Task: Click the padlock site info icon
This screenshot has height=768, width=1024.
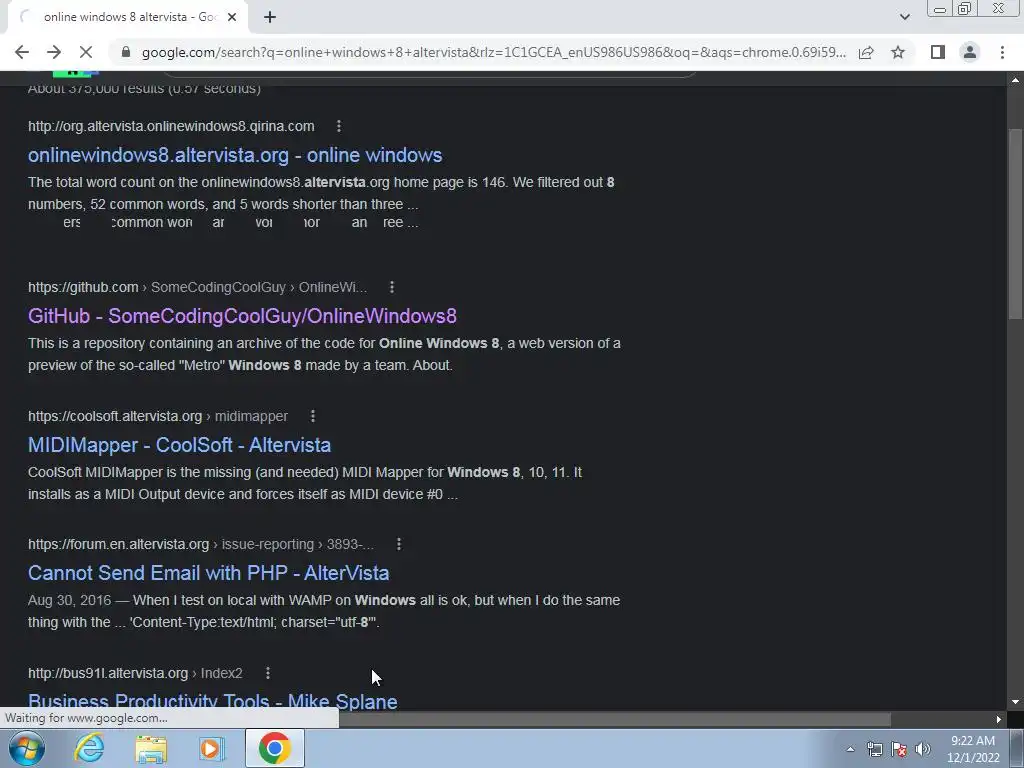Action: (x=126, y=52)
